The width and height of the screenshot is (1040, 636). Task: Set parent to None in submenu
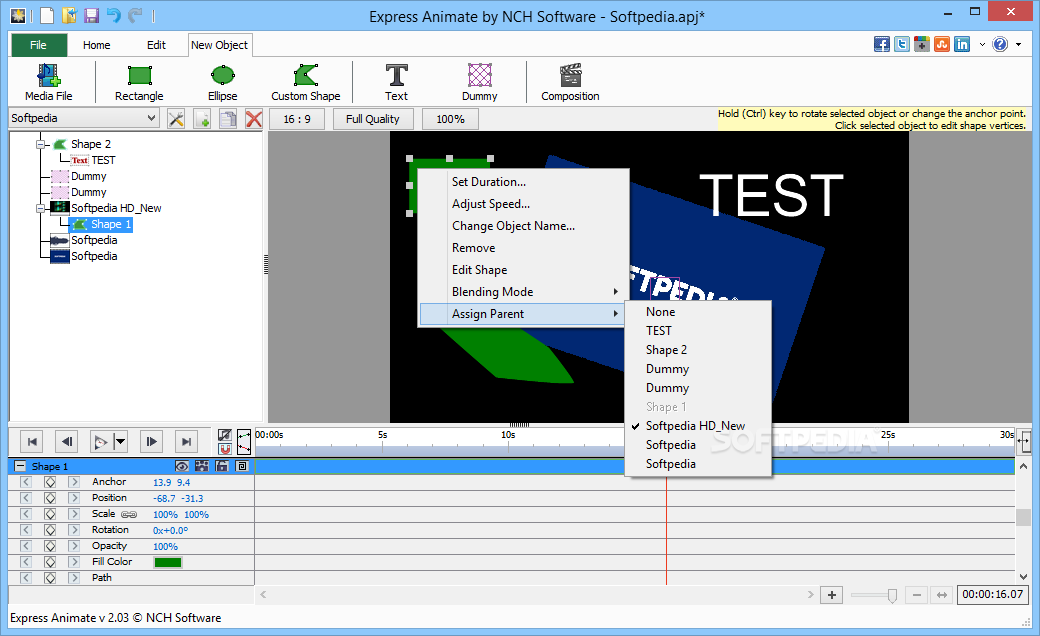(x=698, y=312)
